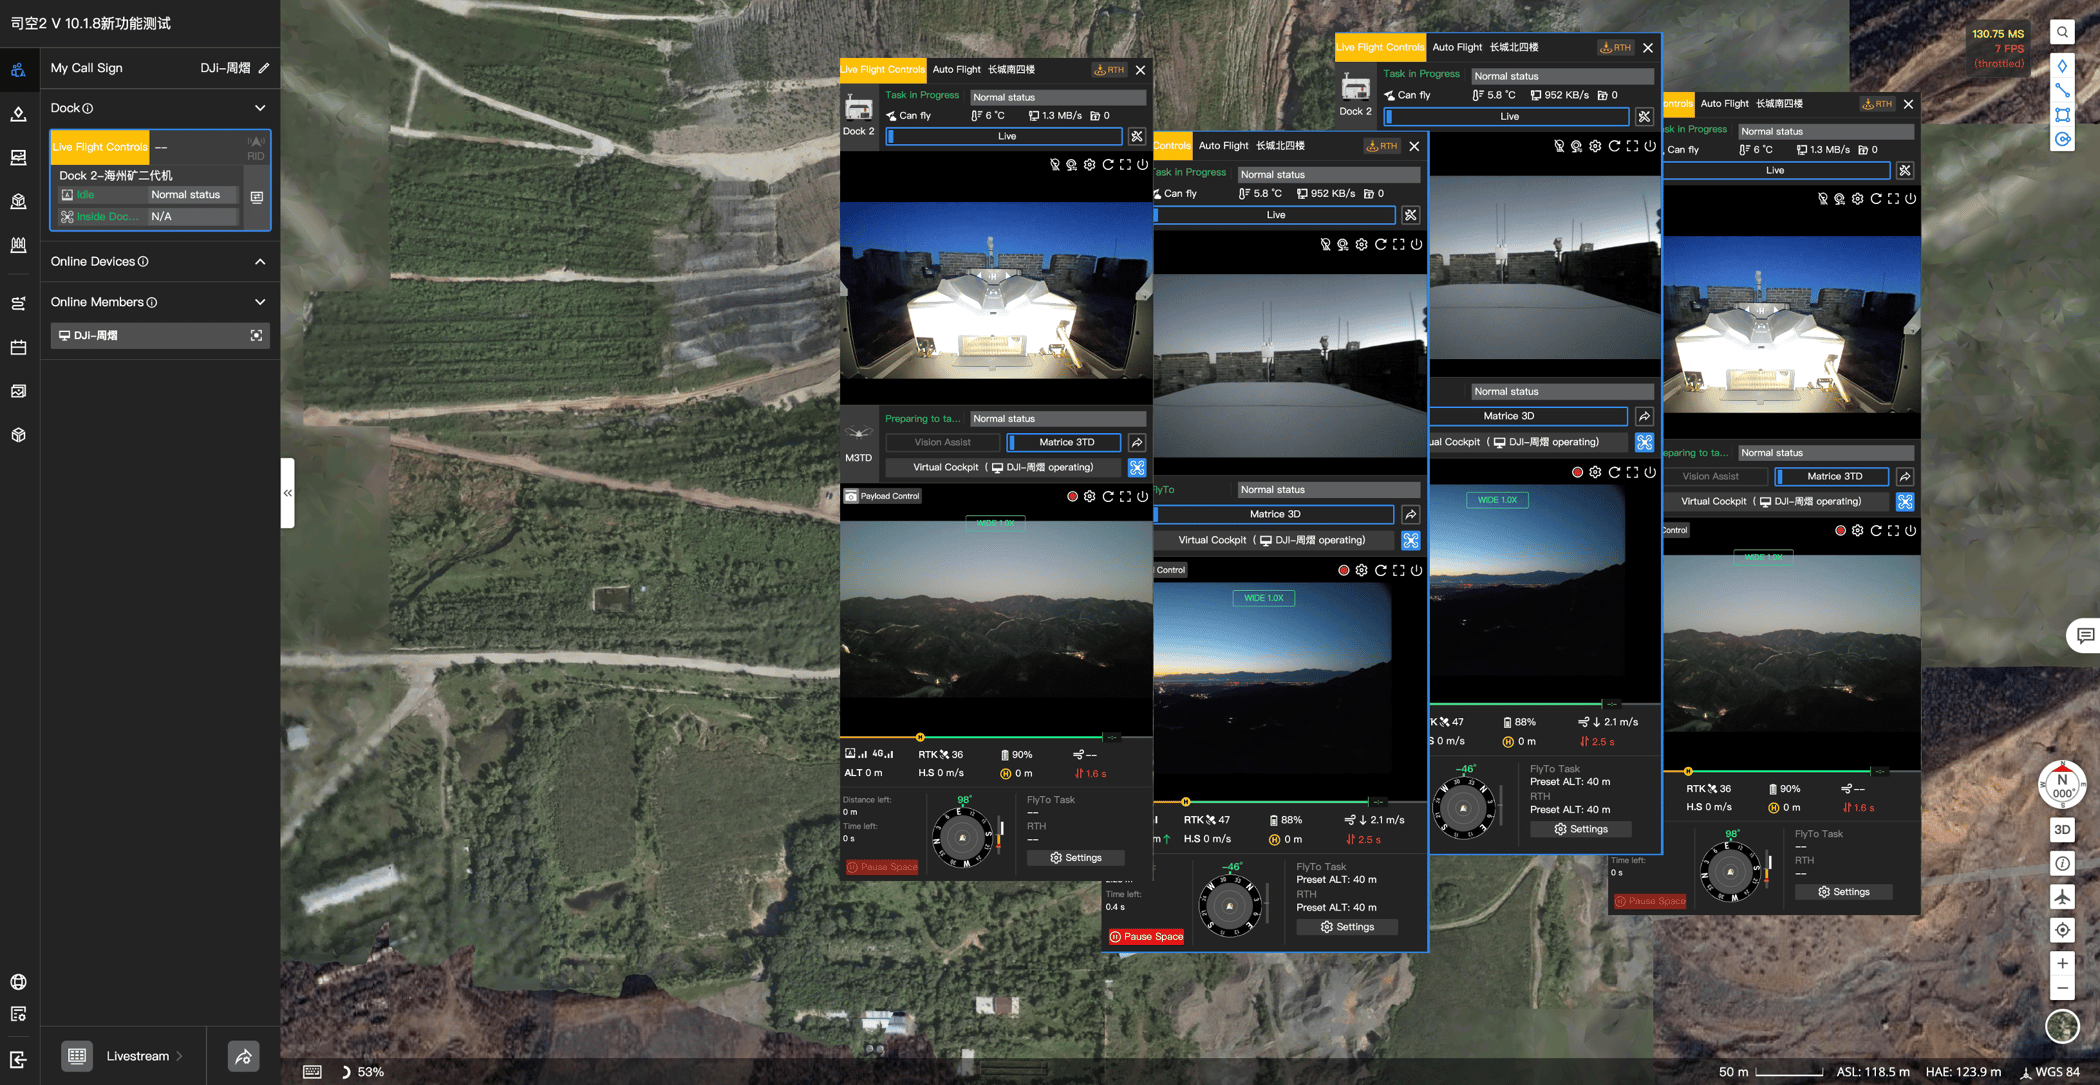Start recording in the Payload Control view
Image resolution: width=2100 pixels, height=1085 pixels.
1072,496
